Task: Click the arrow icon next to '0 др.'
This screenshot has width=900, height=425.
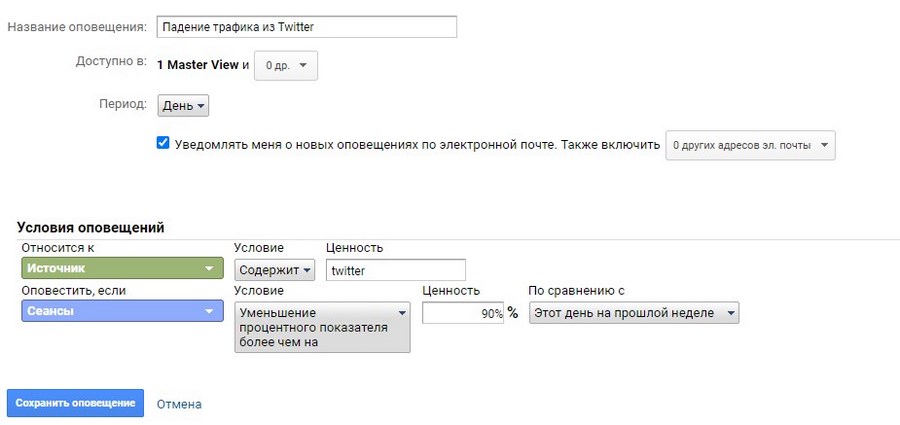Action: click(304, 65)
